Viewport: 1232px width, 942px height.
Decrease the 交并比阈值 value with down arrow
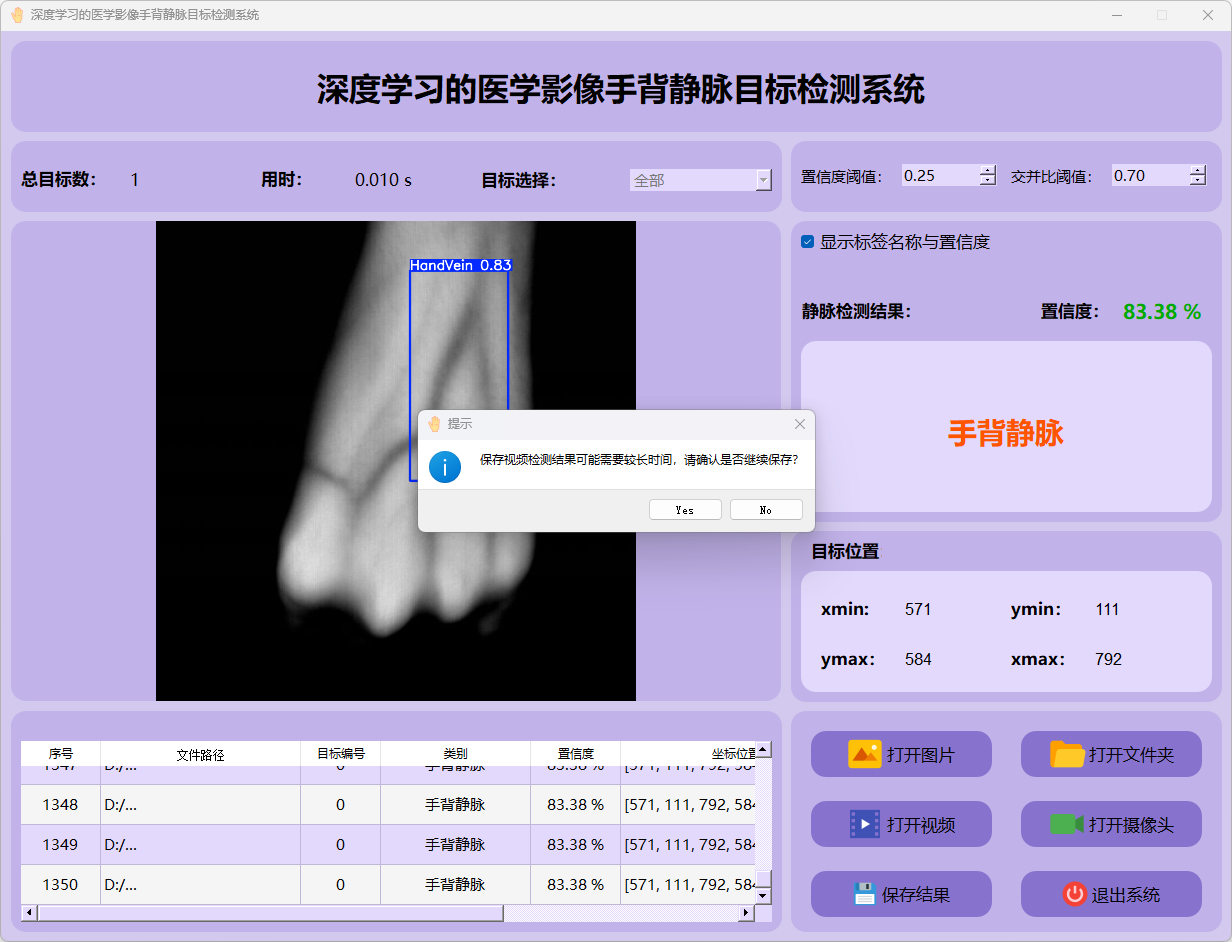pos(1198,181)
